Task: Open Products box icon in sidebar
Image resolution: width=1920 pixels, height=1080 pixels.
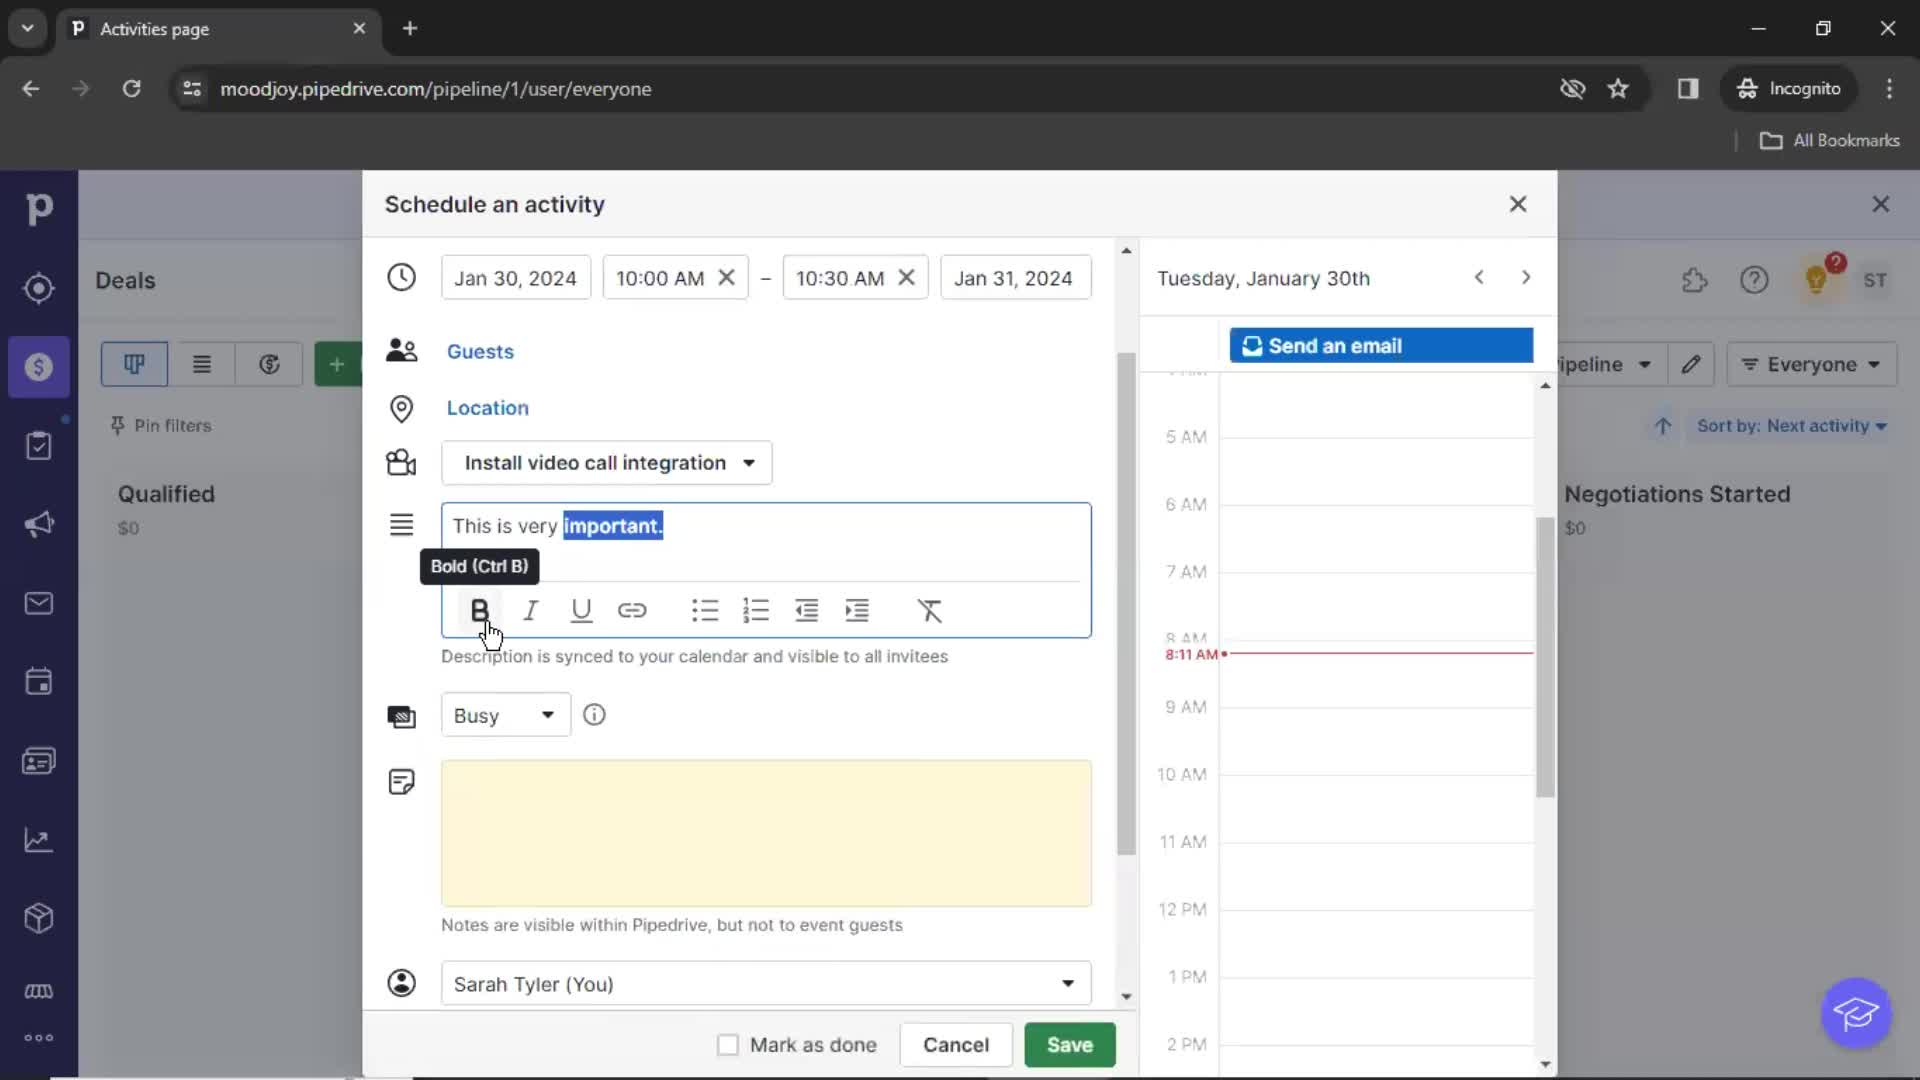Action: (39, 918)
